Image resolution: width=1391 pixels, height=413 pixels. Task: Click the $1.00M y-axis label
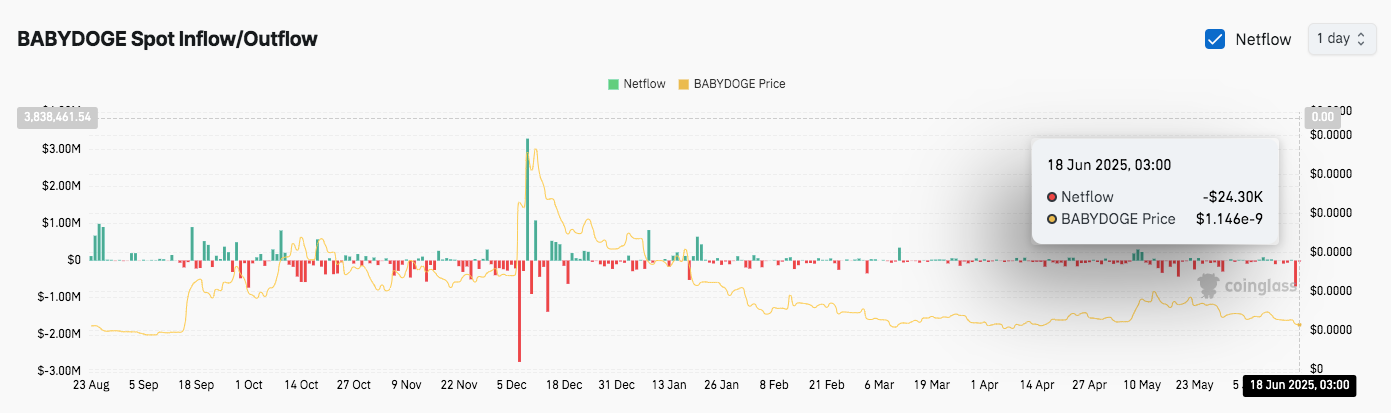[64, 223]
